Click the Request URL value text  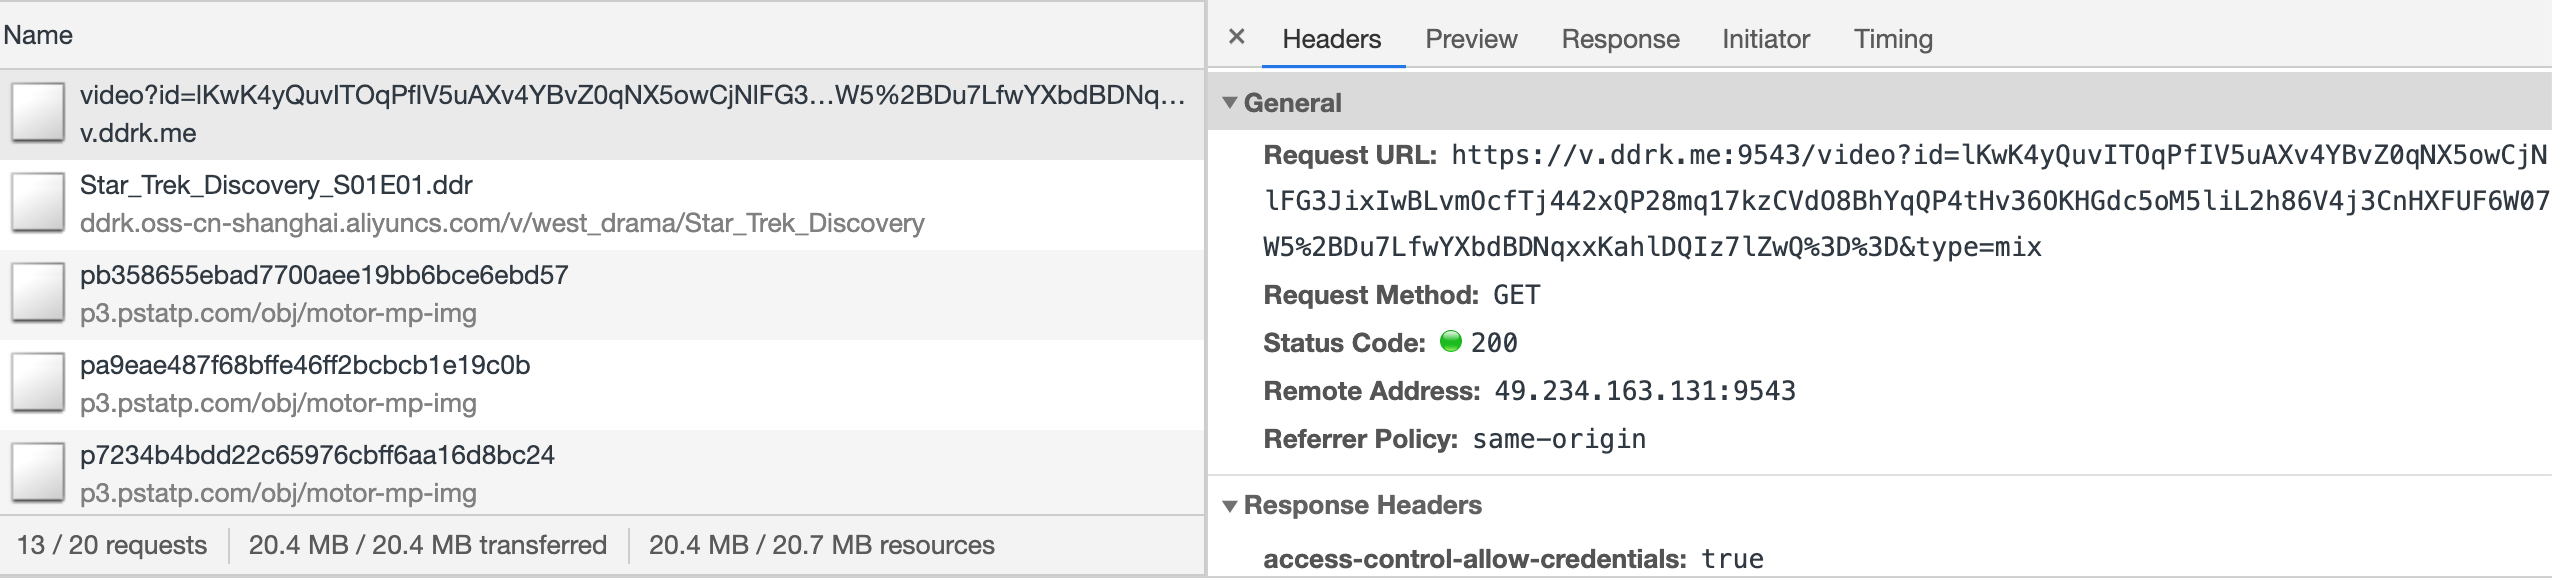pos(1900,201)
